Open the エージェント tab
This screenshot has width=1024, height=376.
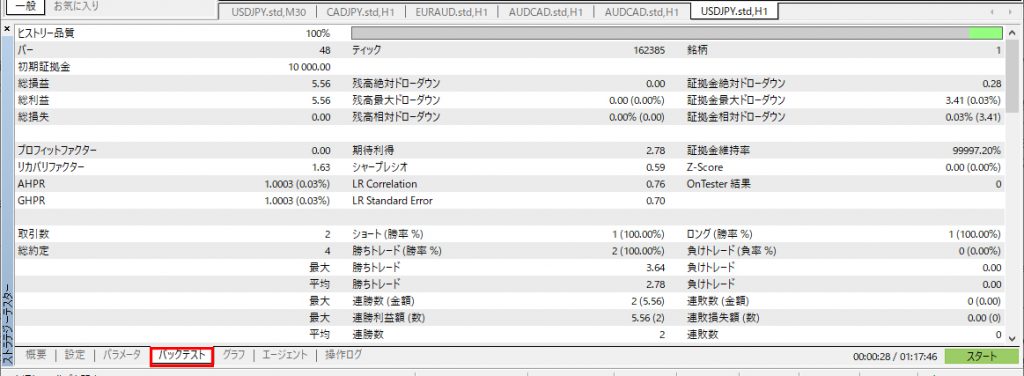(x=284, y=355)
